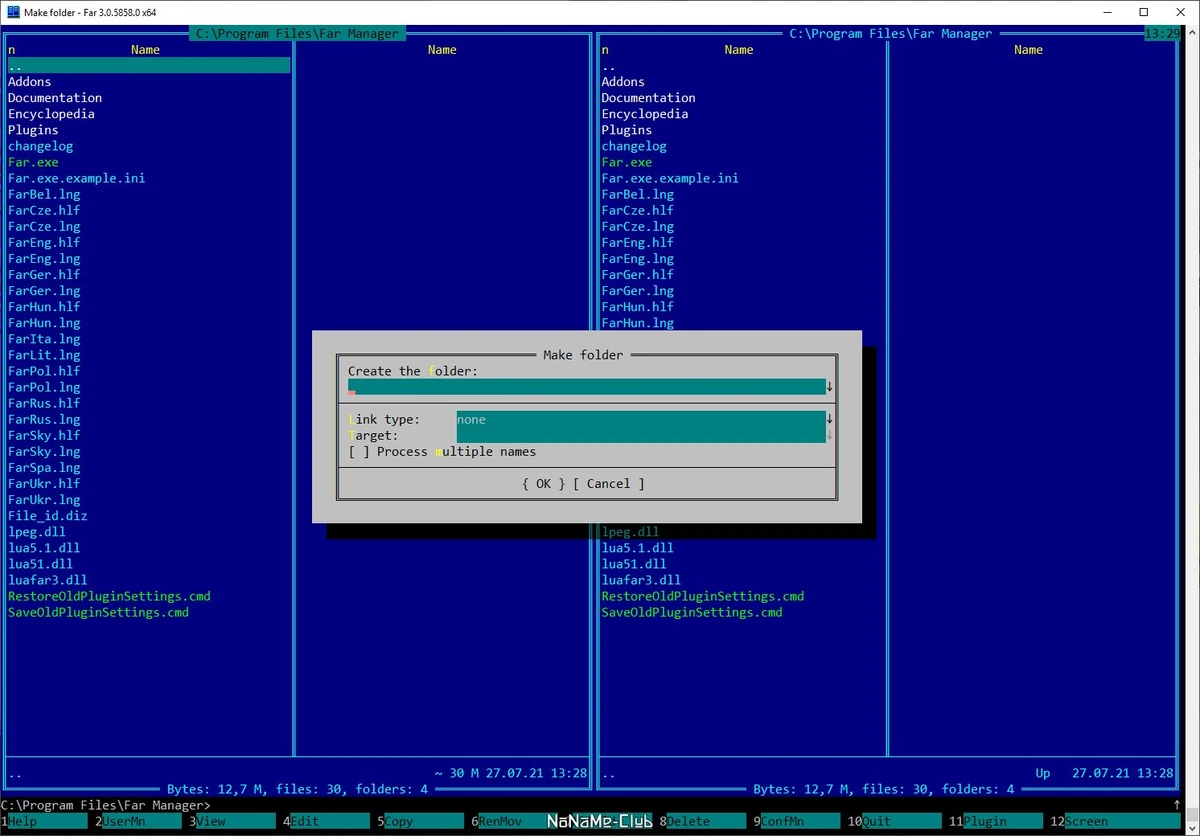
Task: Select SaveOldPluginSettings.cmd in left panel
Action: click(x=99, y=612)
